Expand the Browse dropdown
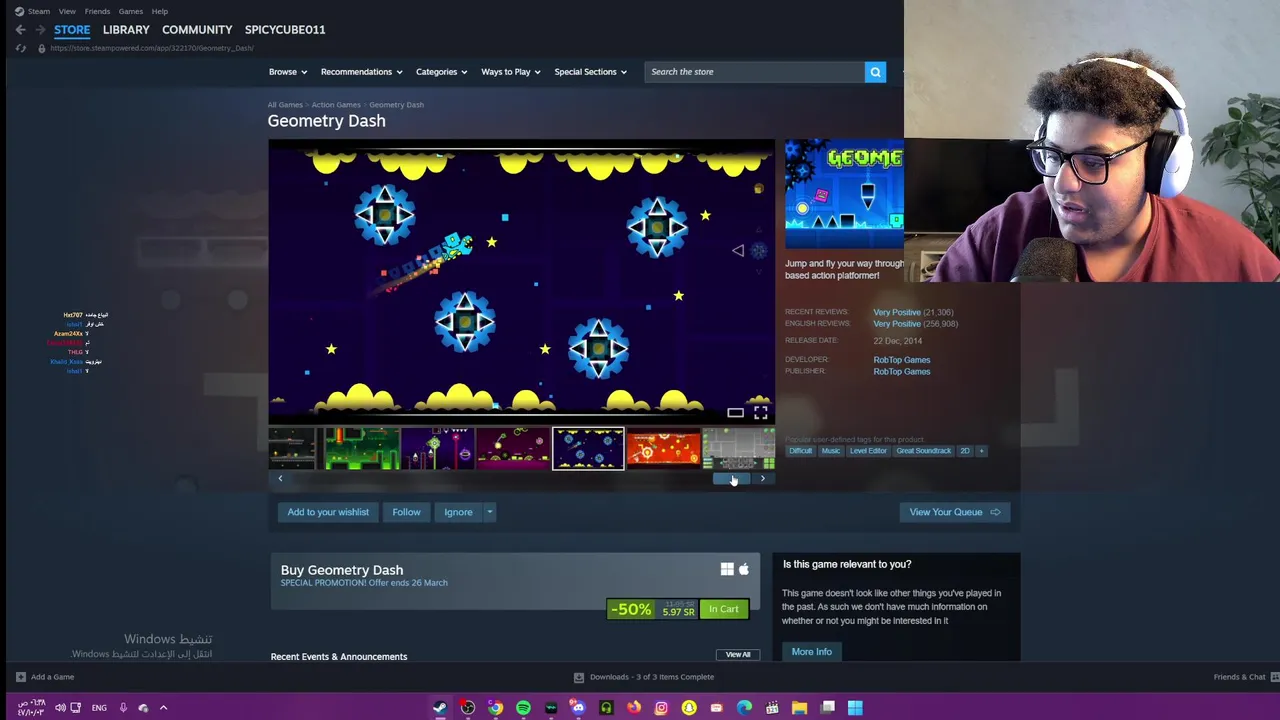Viewport: 1280px width, 720px height. [x=287, y=72]
